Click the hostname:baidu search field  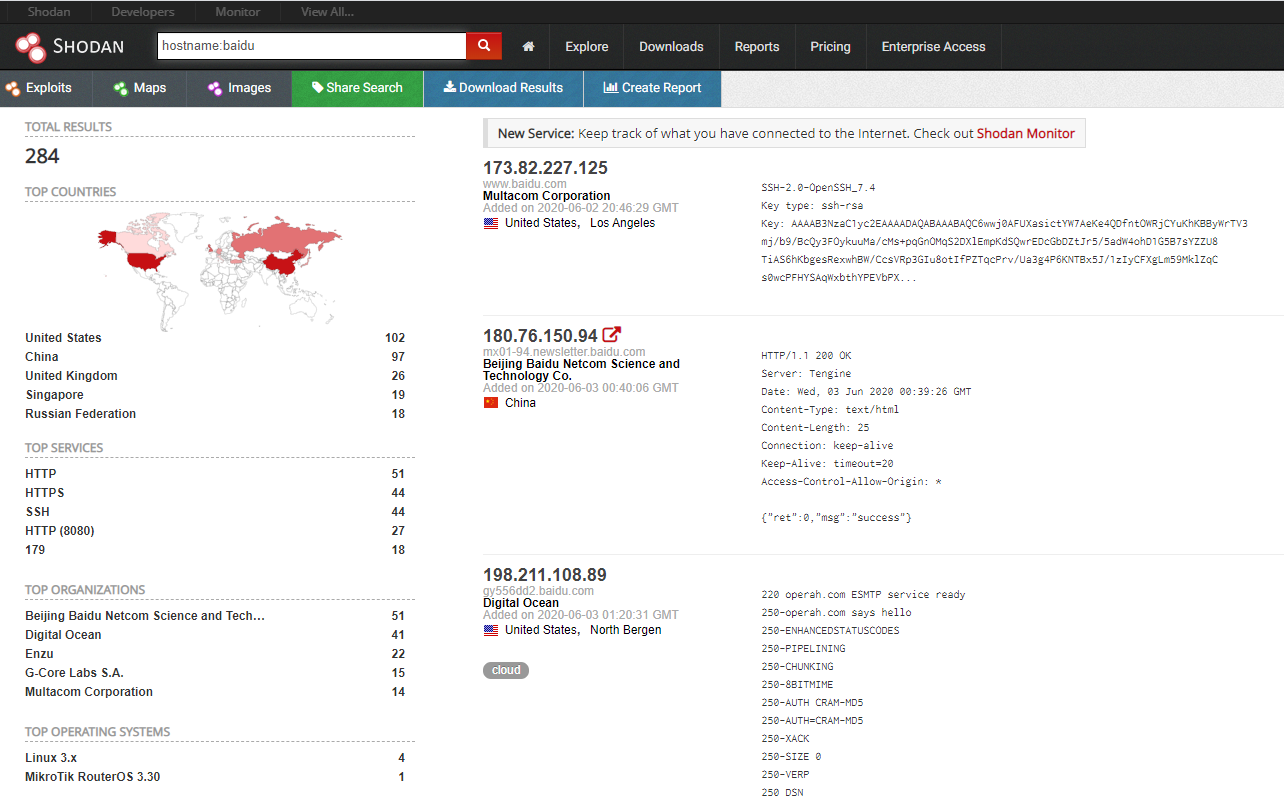point(312,46)
